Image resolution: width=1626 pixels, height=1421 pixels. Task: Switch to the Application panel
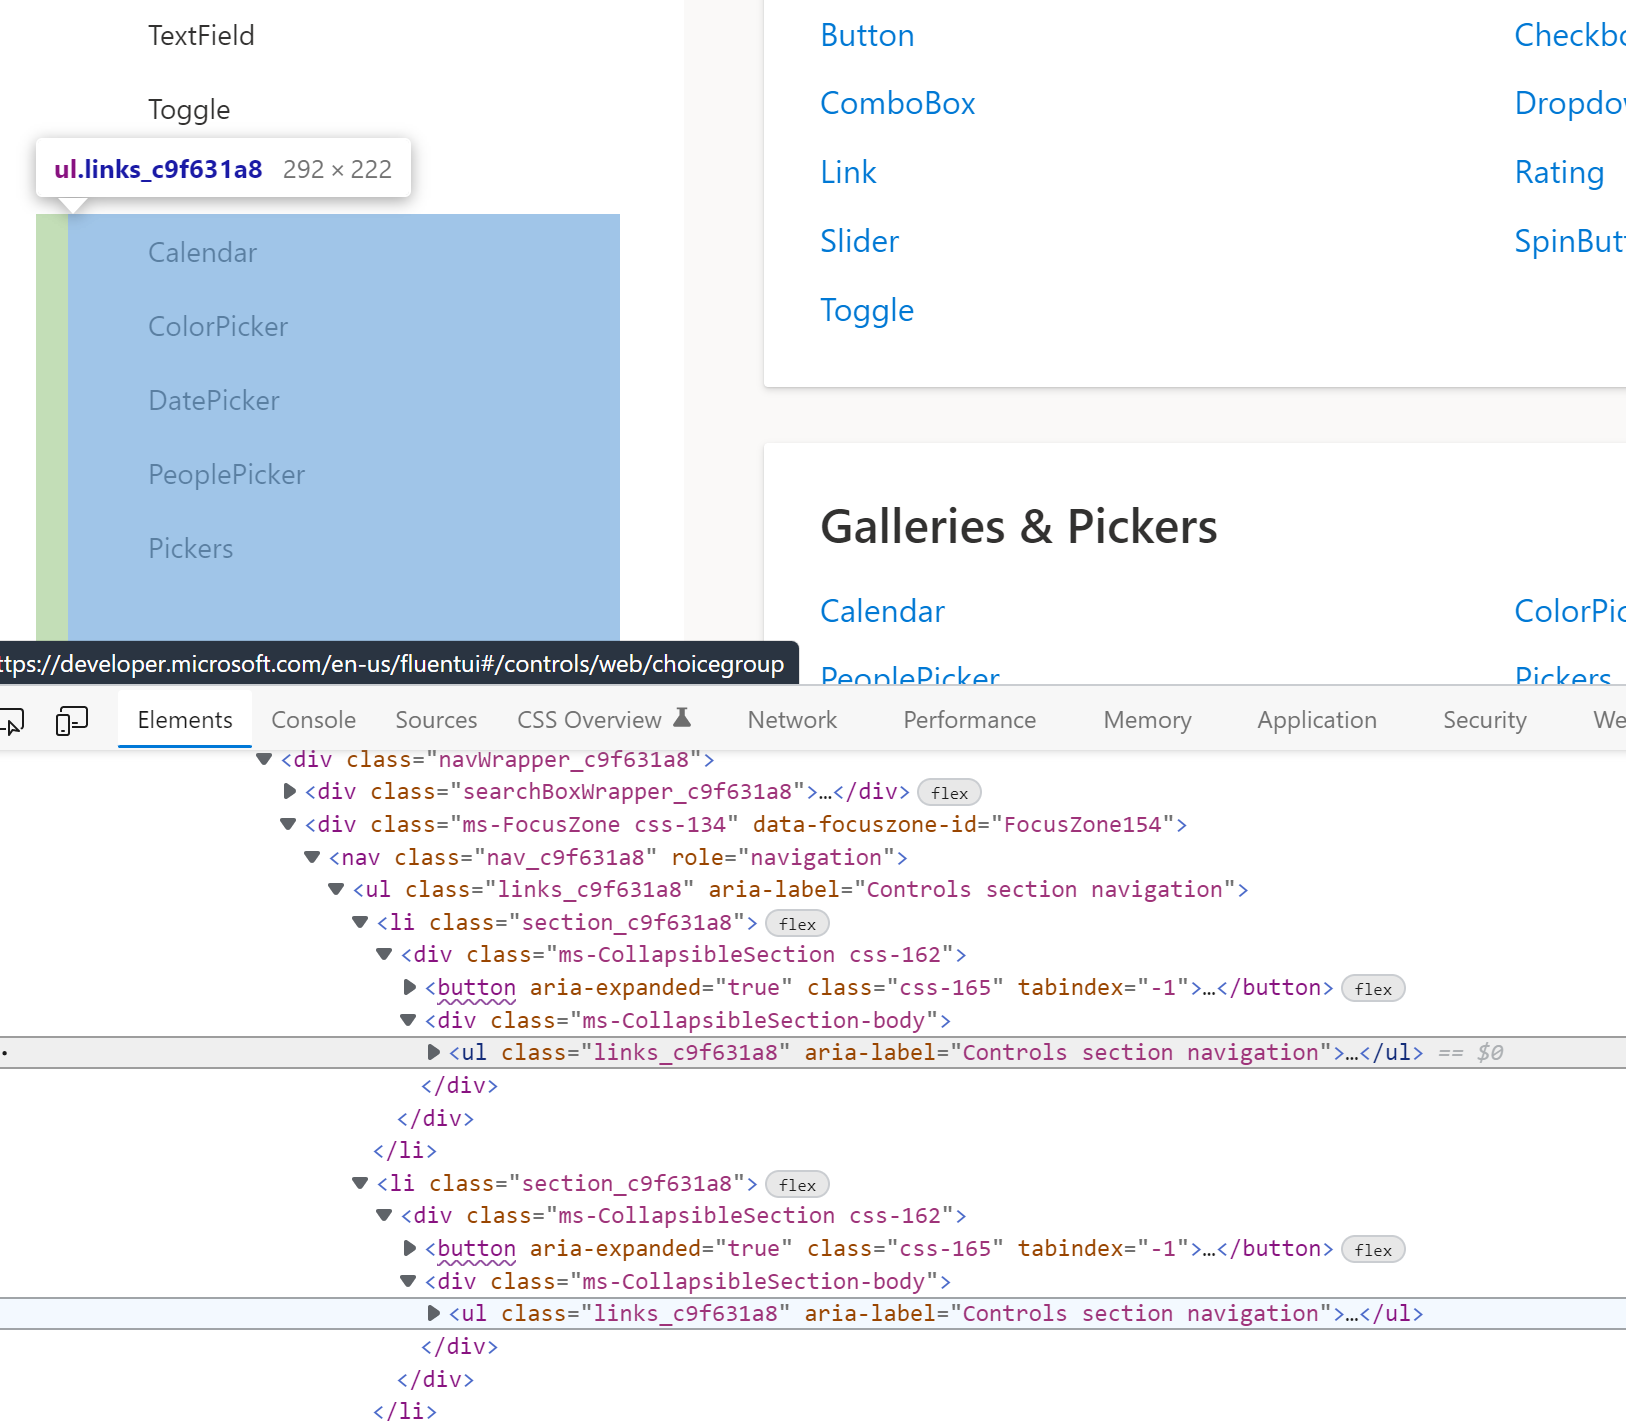pos(1316,719)
